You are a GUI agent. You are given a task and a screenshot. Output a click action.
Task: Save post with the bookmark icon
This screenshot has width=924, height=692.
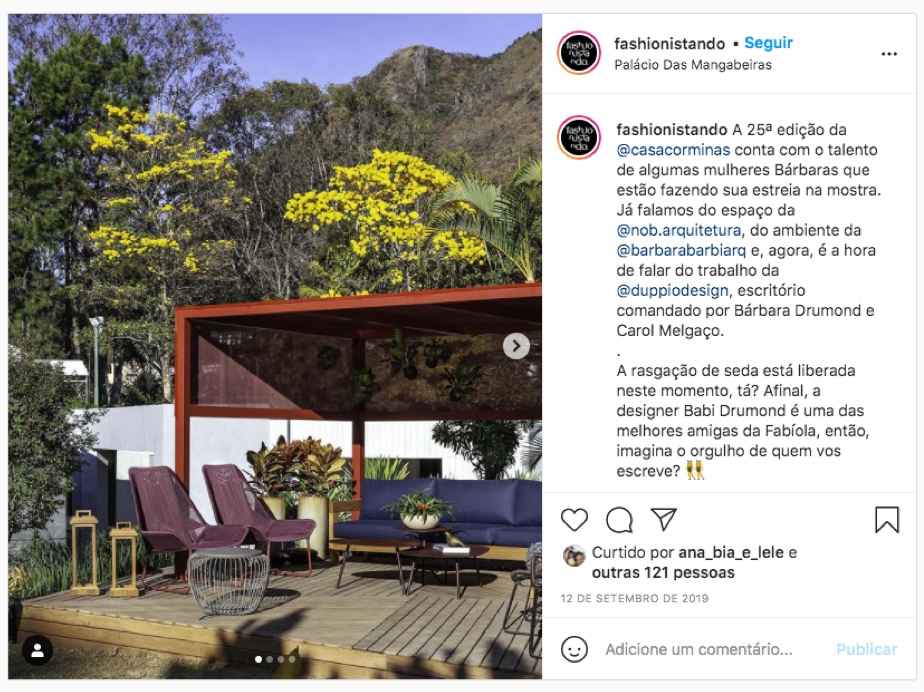pyautogui.click(x=887, y=520)
